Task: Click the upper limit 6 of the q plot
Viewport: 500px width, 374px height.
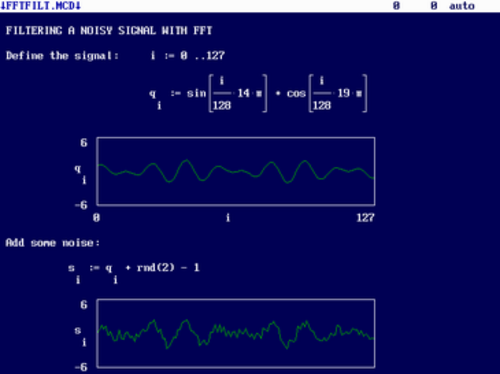Action: click(84, 143)
